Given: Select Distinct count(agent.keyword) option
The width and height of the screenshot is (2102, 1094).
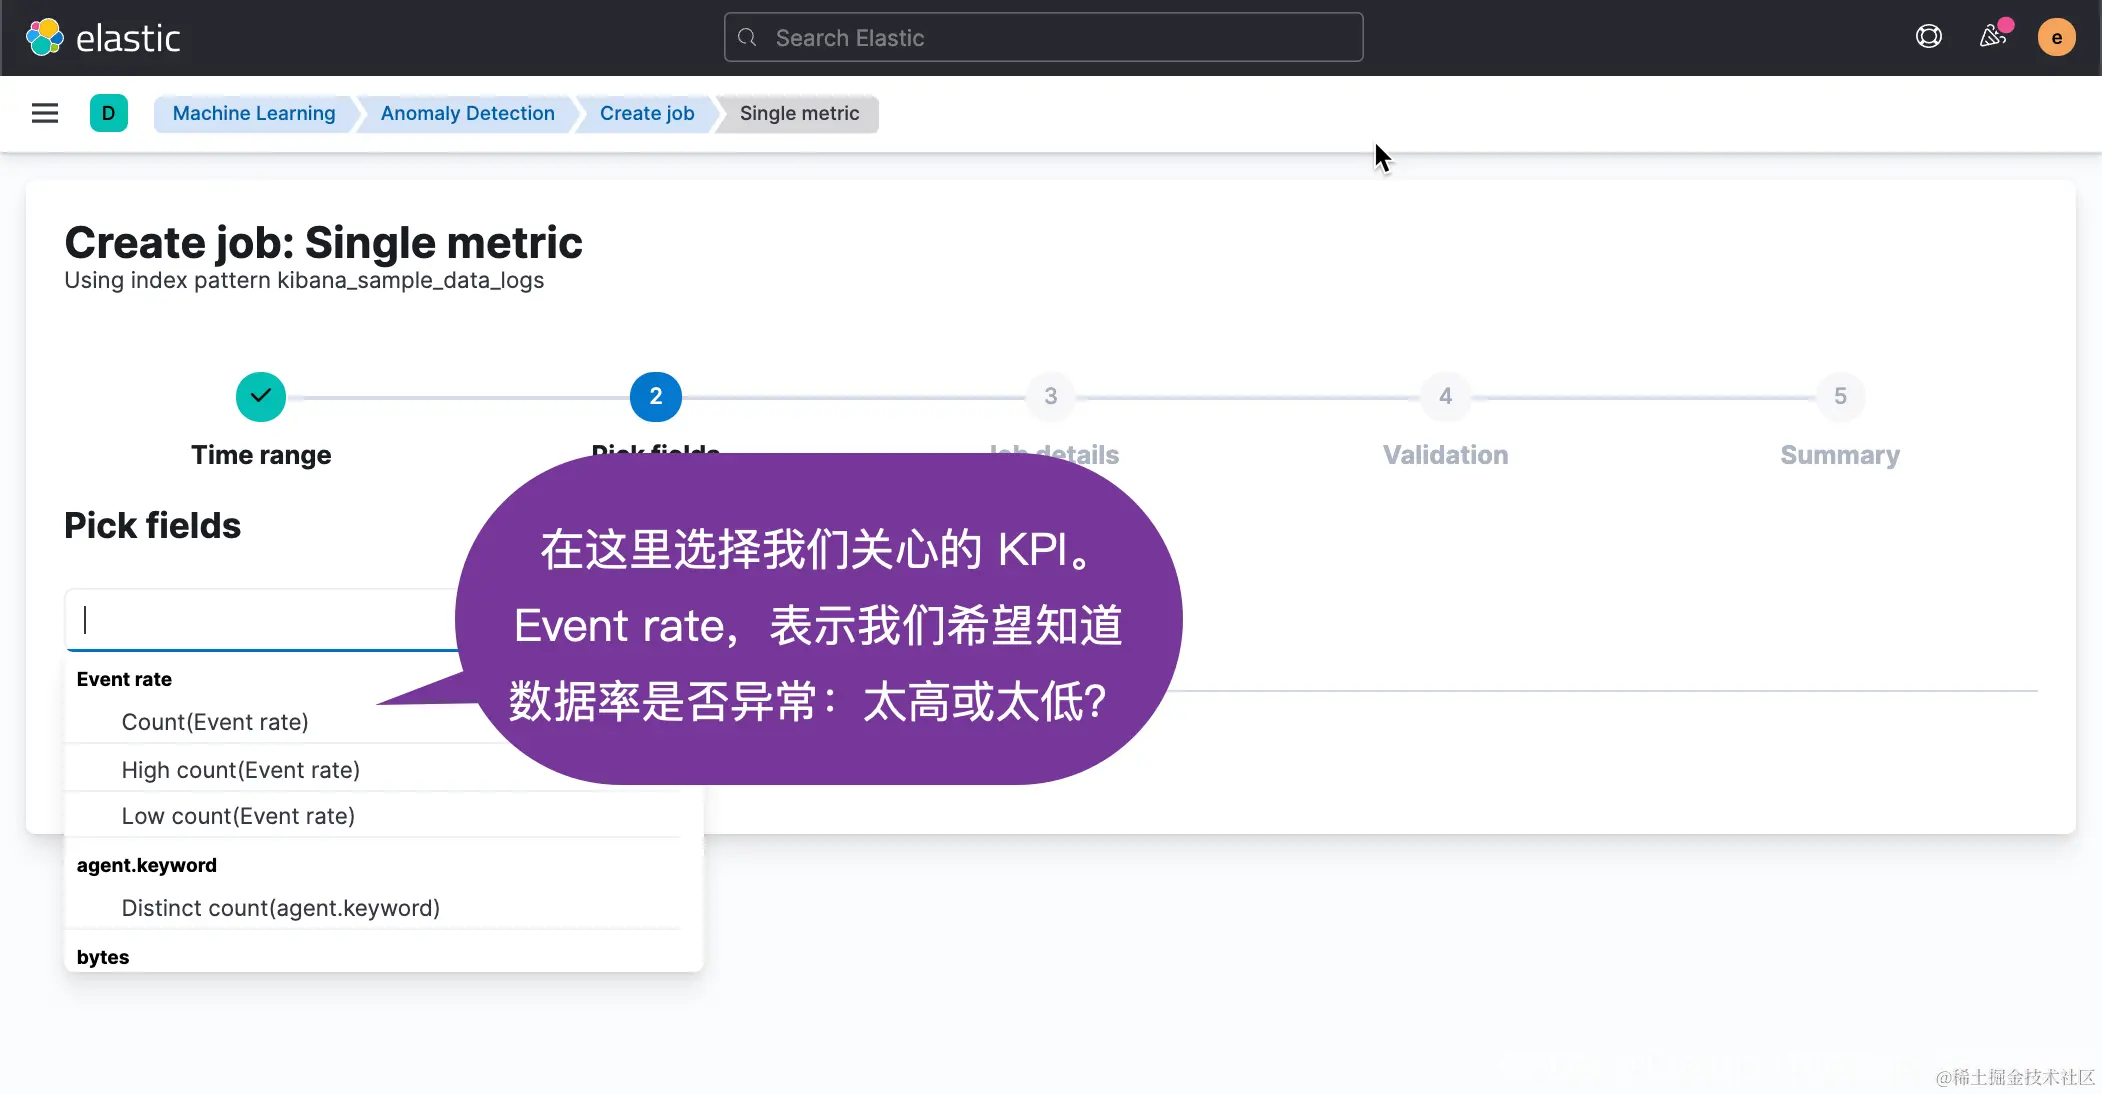Looking at the screenshot, I should click(280, 908).
